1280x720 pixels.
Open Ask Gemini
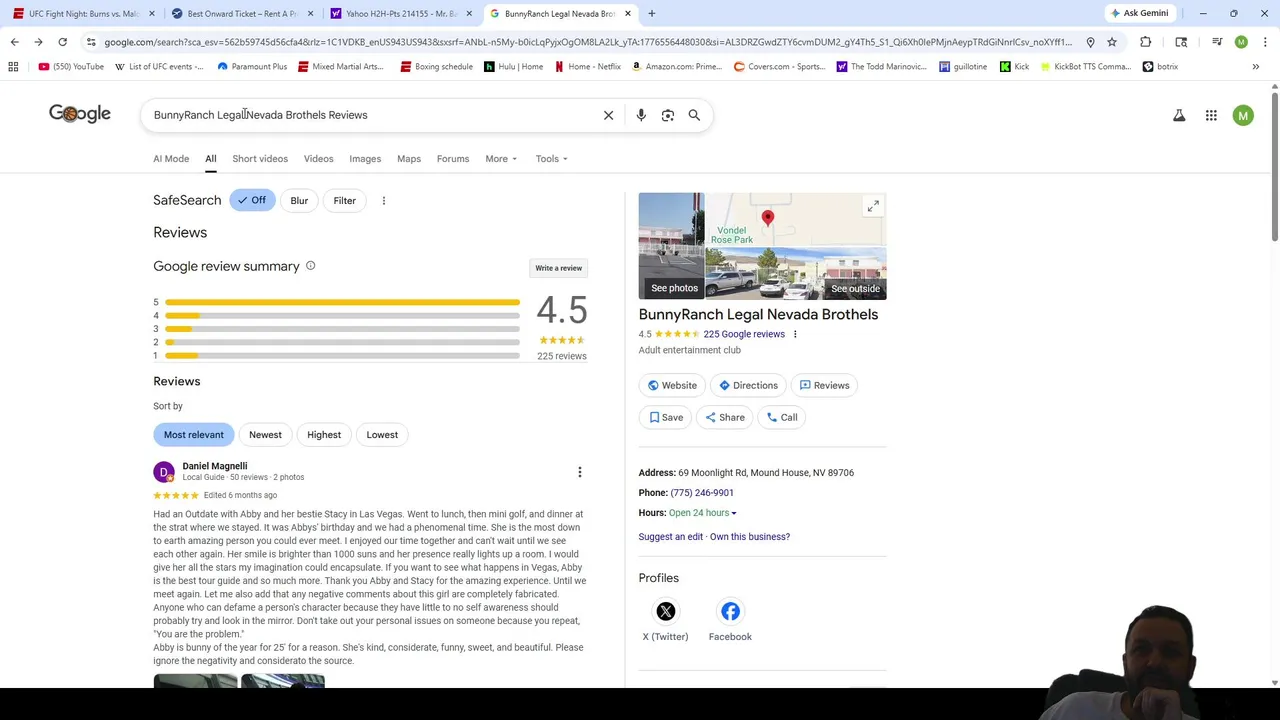click(x=1139, y=13)
